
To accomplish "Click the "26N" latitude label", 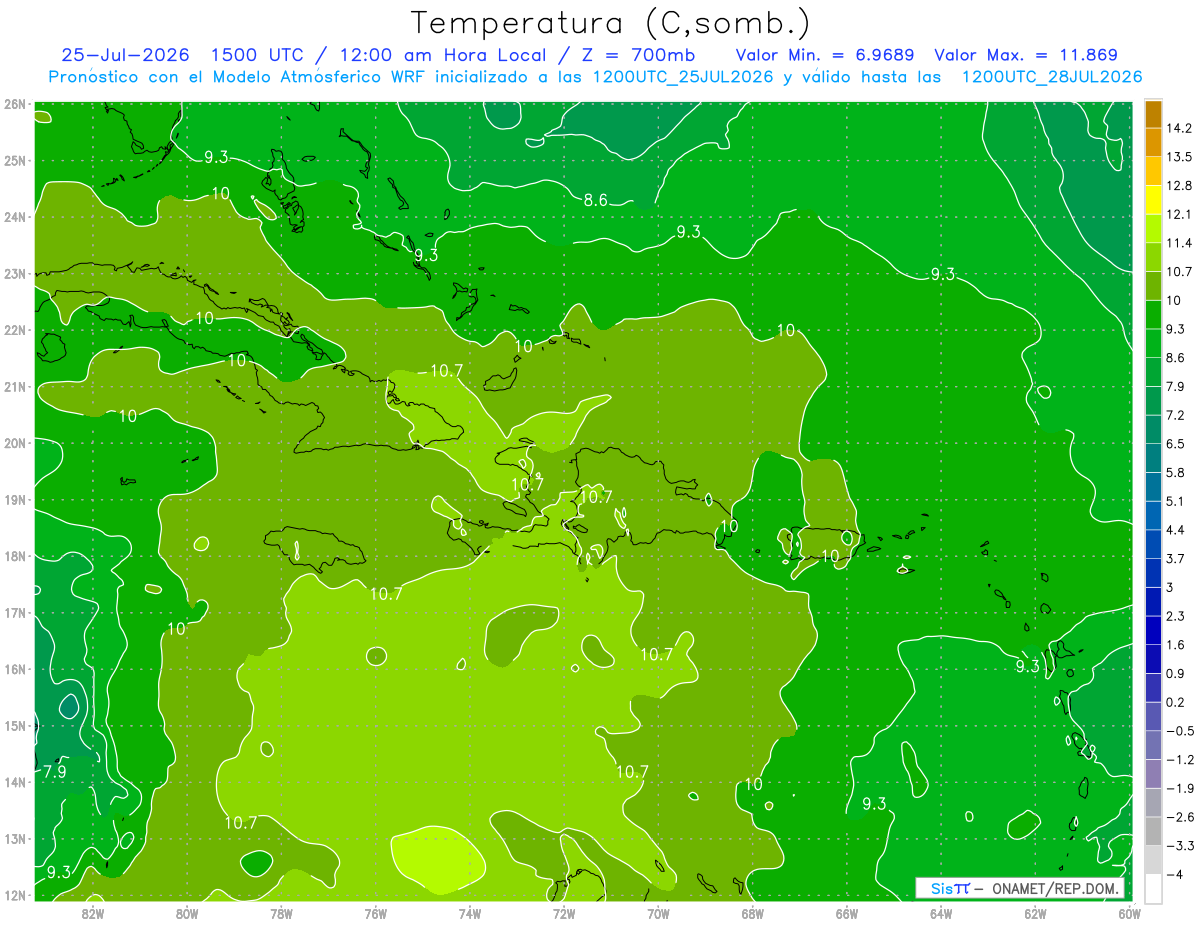I will (x=14, y=104).
